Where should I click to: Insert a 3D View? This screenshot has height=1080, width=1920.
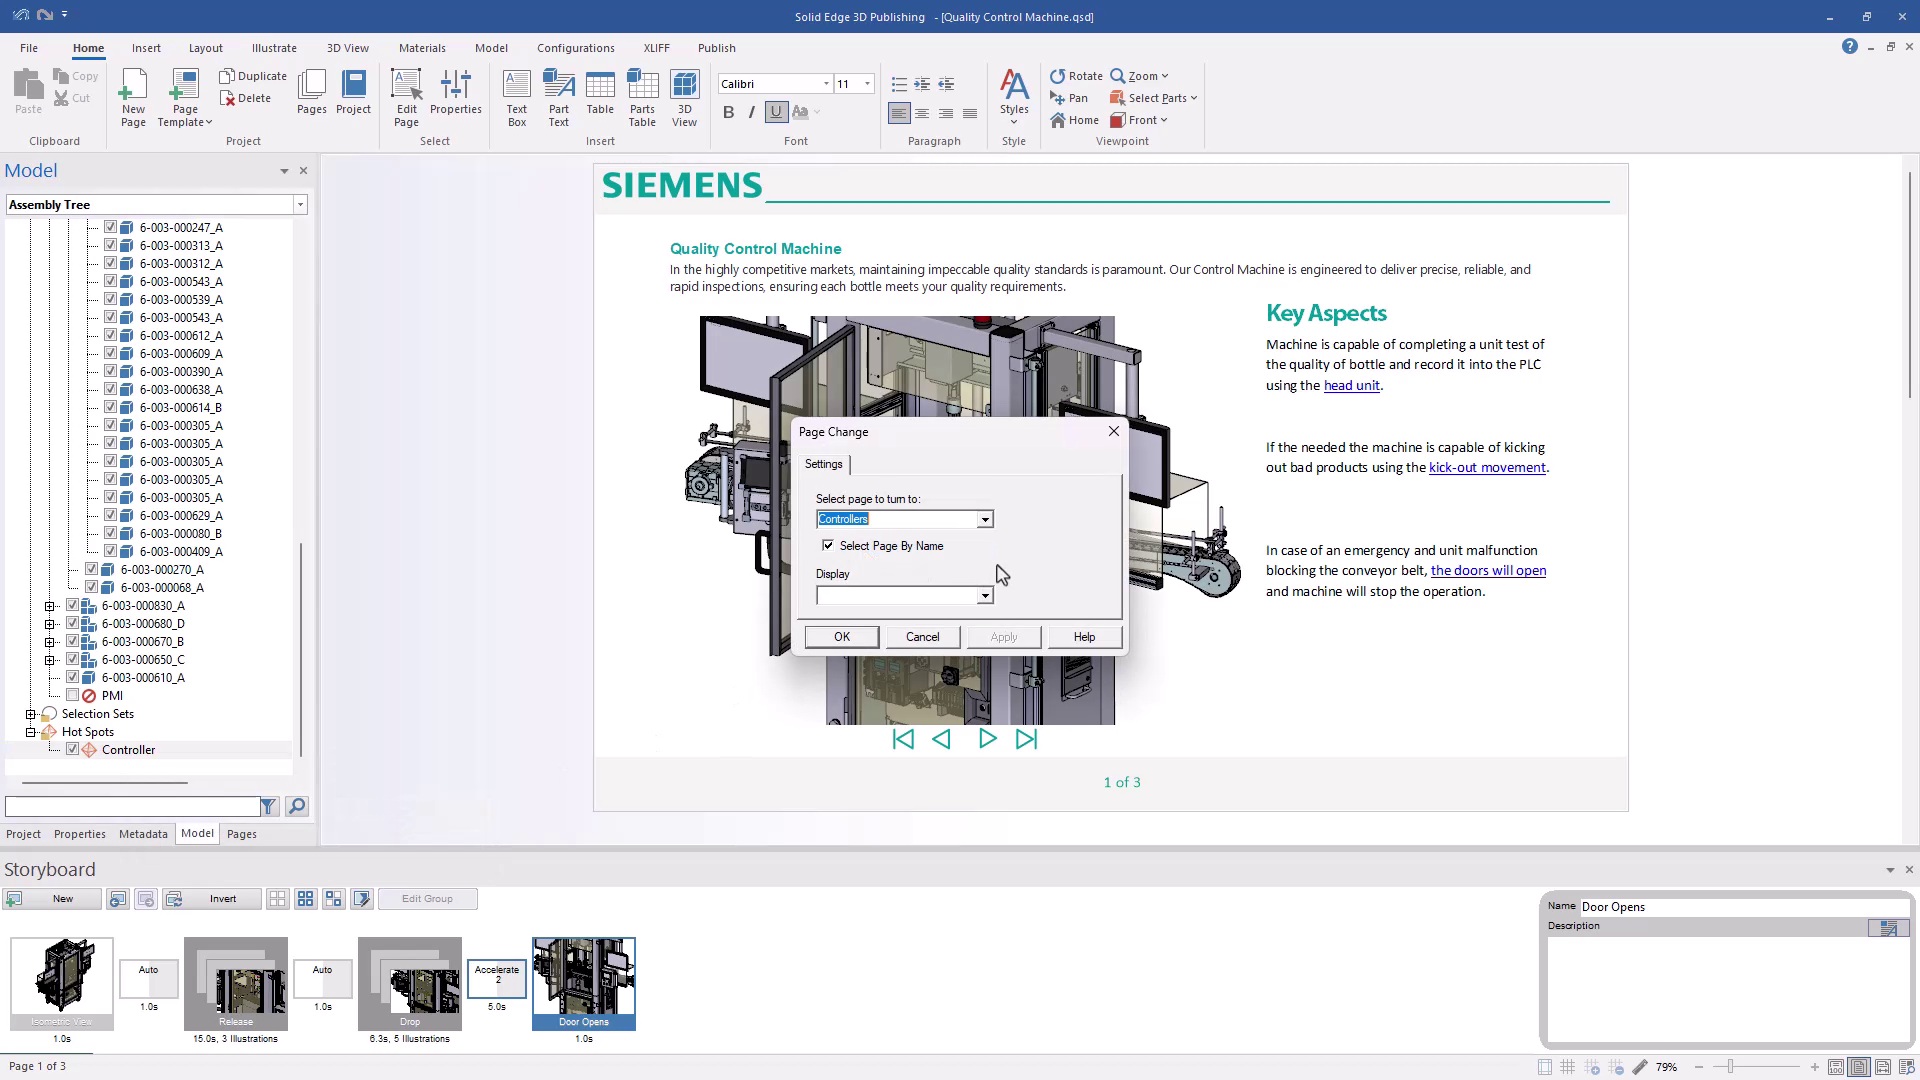pos(685,97)
